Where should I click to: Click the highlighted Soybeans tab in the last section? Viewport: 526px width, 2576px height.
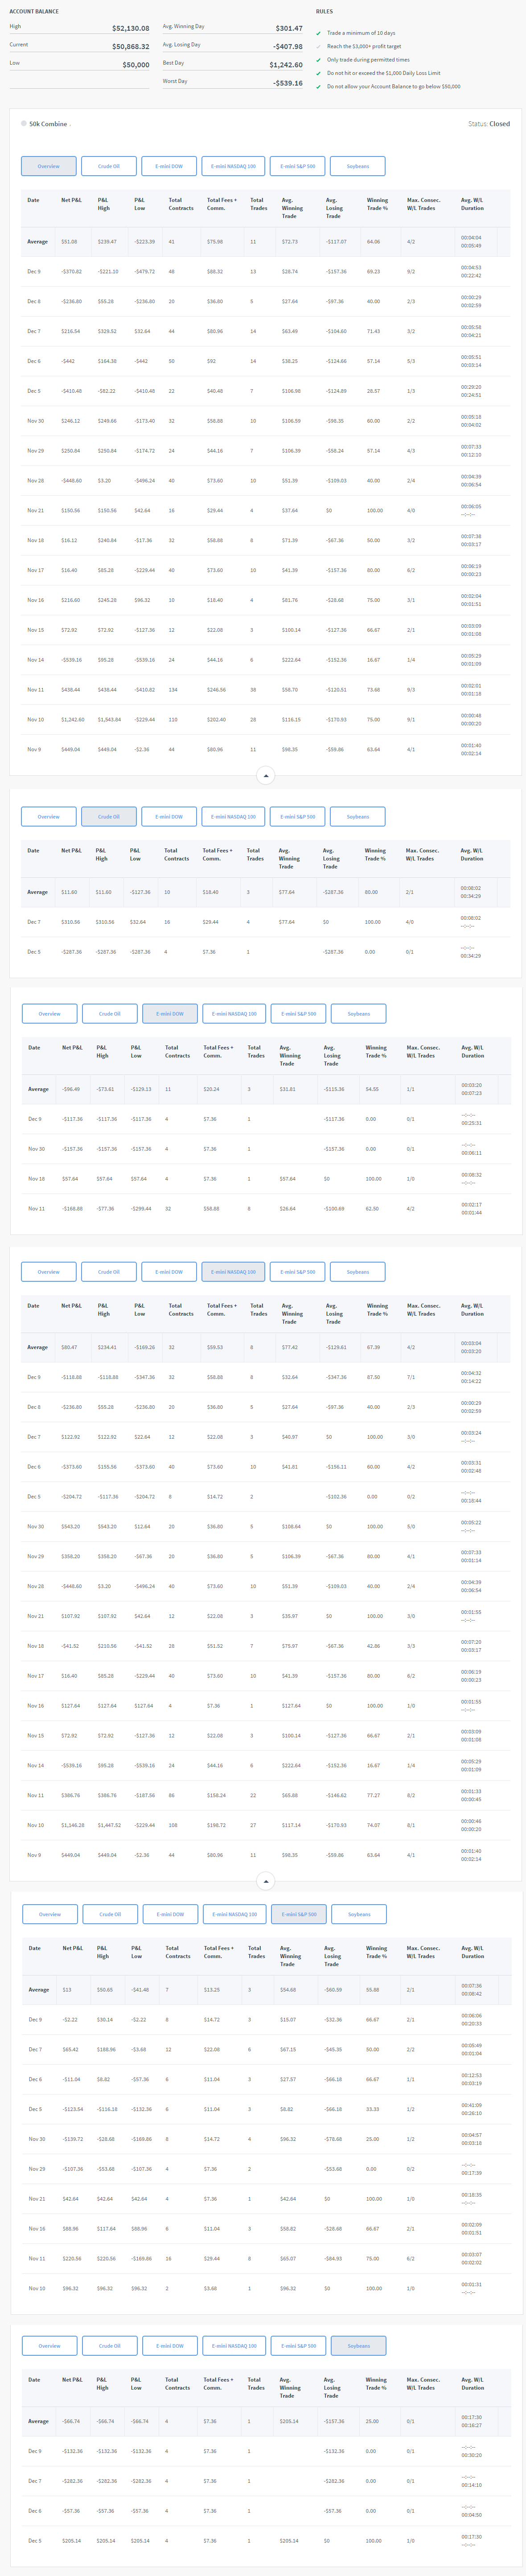tap(358, 2346)
